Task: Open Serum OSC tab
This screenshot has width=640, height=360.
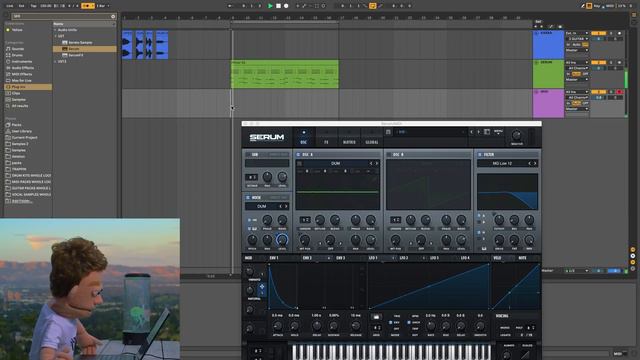Action: click(x=303, y=138)
